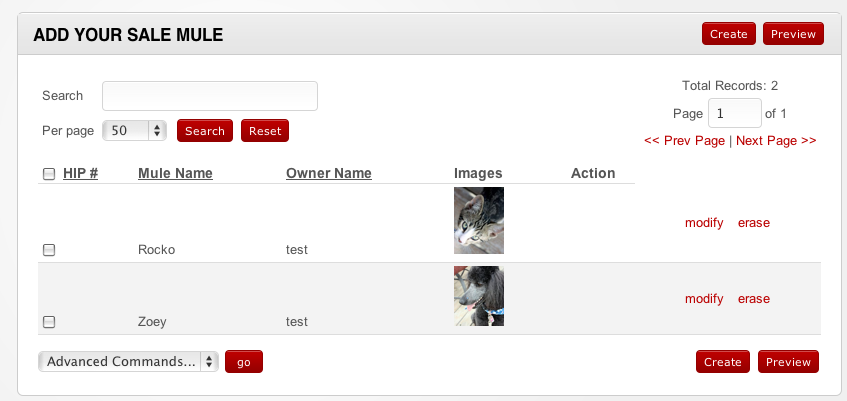Screen dimensions: 847x401
Task: Check the box for Rocko row
Action: [49, 250]
